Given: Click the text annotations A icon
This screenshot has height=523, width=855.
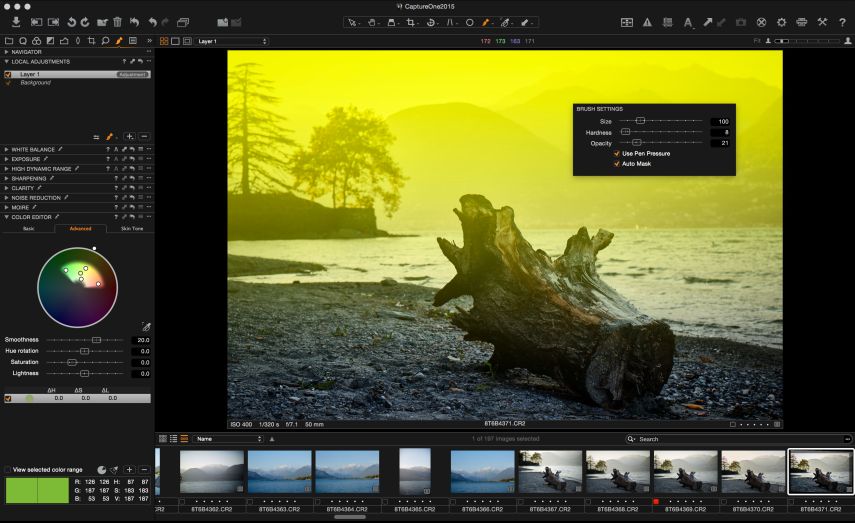Looking at the screenshot, I should [x=688, y=22].
